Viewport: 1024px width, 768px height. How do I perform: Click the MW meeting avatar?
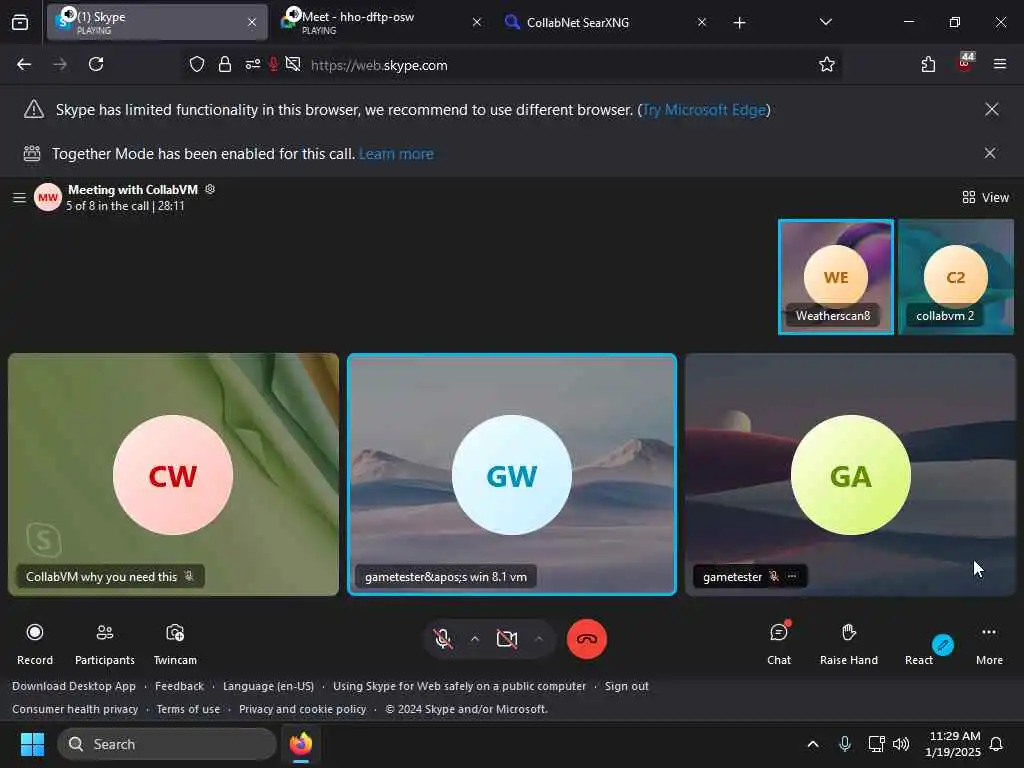point(48,197)
